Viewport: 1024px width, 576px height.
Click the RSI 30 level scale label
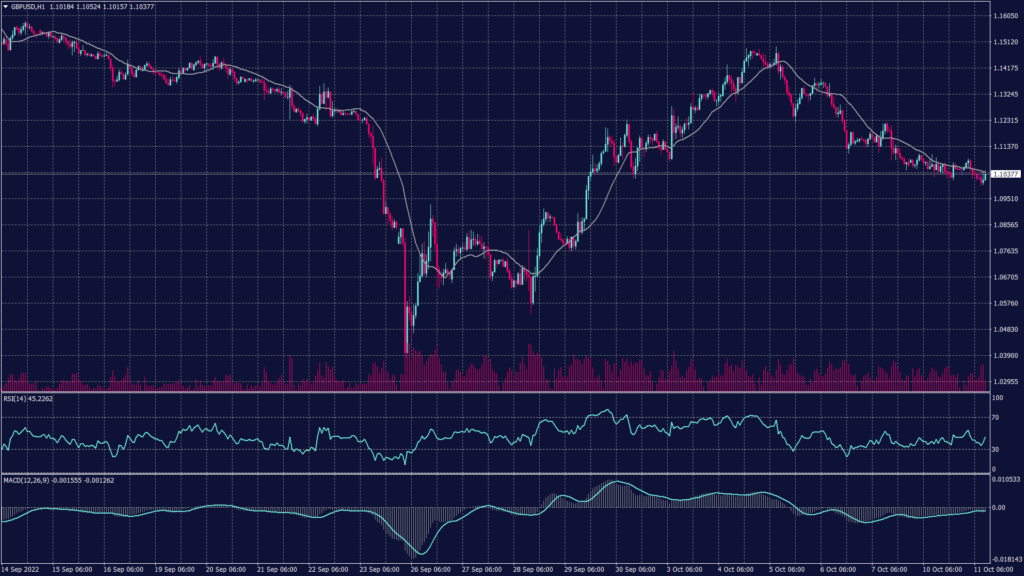(x=997, y=449)
